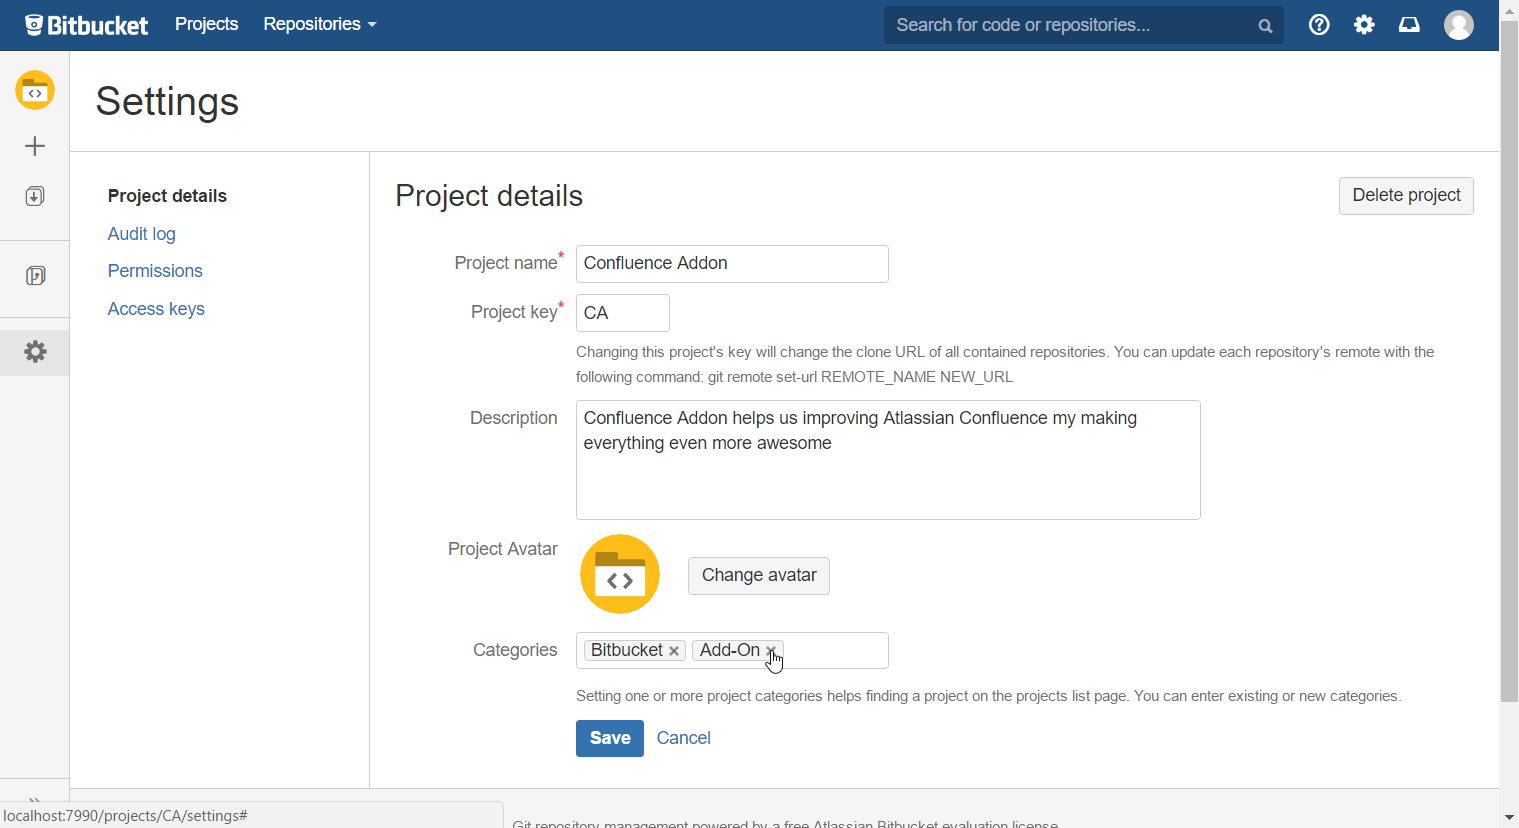This screenshot has width=1519, height=828.
Task: Click the Delete project button
Action: pyautogui.click(x=1405, y=195)
